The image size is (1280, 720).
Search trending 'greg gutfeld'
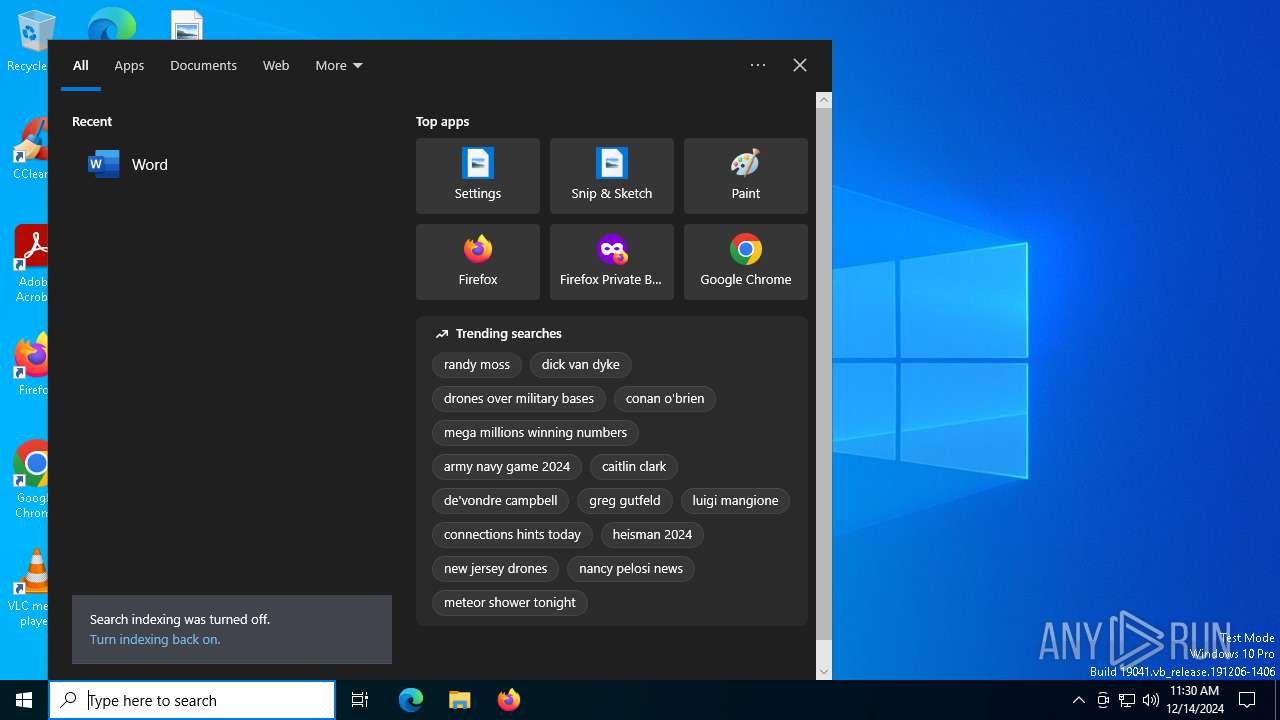[625, 501]
